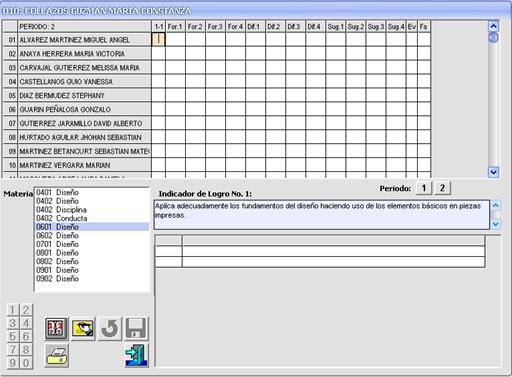Click up arrow of indicador text box
The width and height of the screenshot is (512, 377).
(496, 206)
